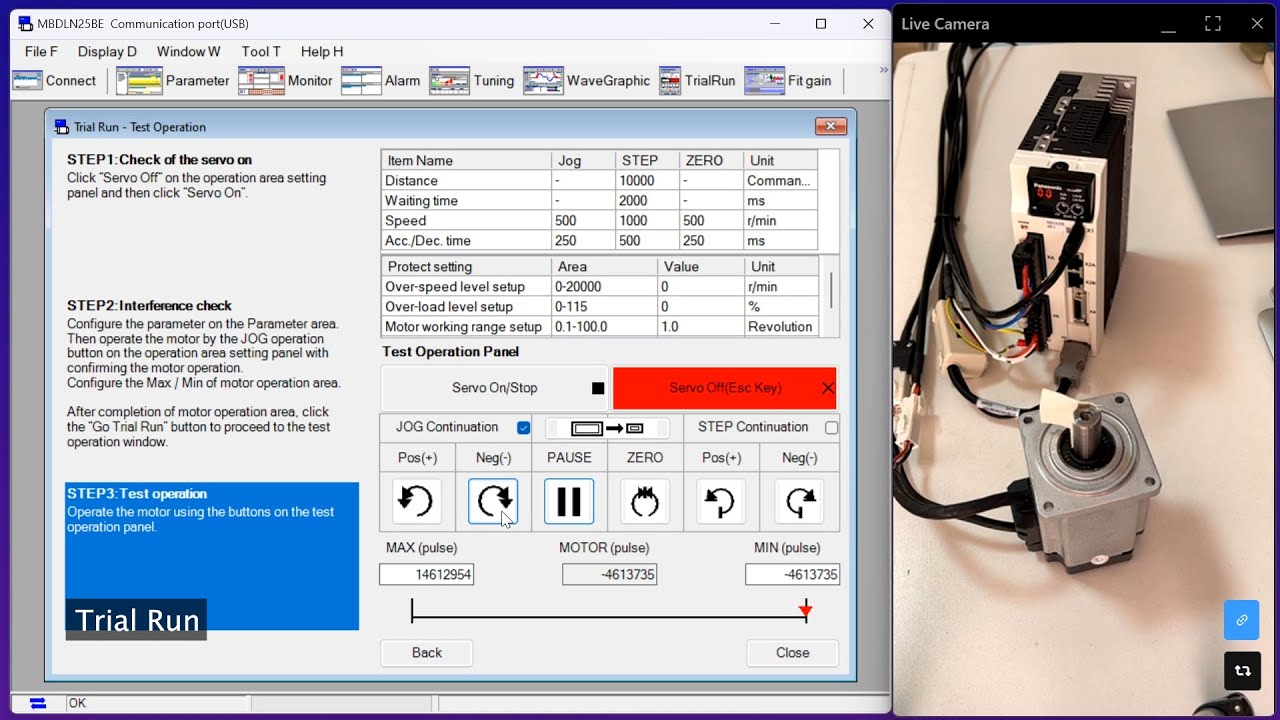1280x720 pixels.
Task: Enable the JOG Continuation checkbox
Action: [x=523, y=428]
